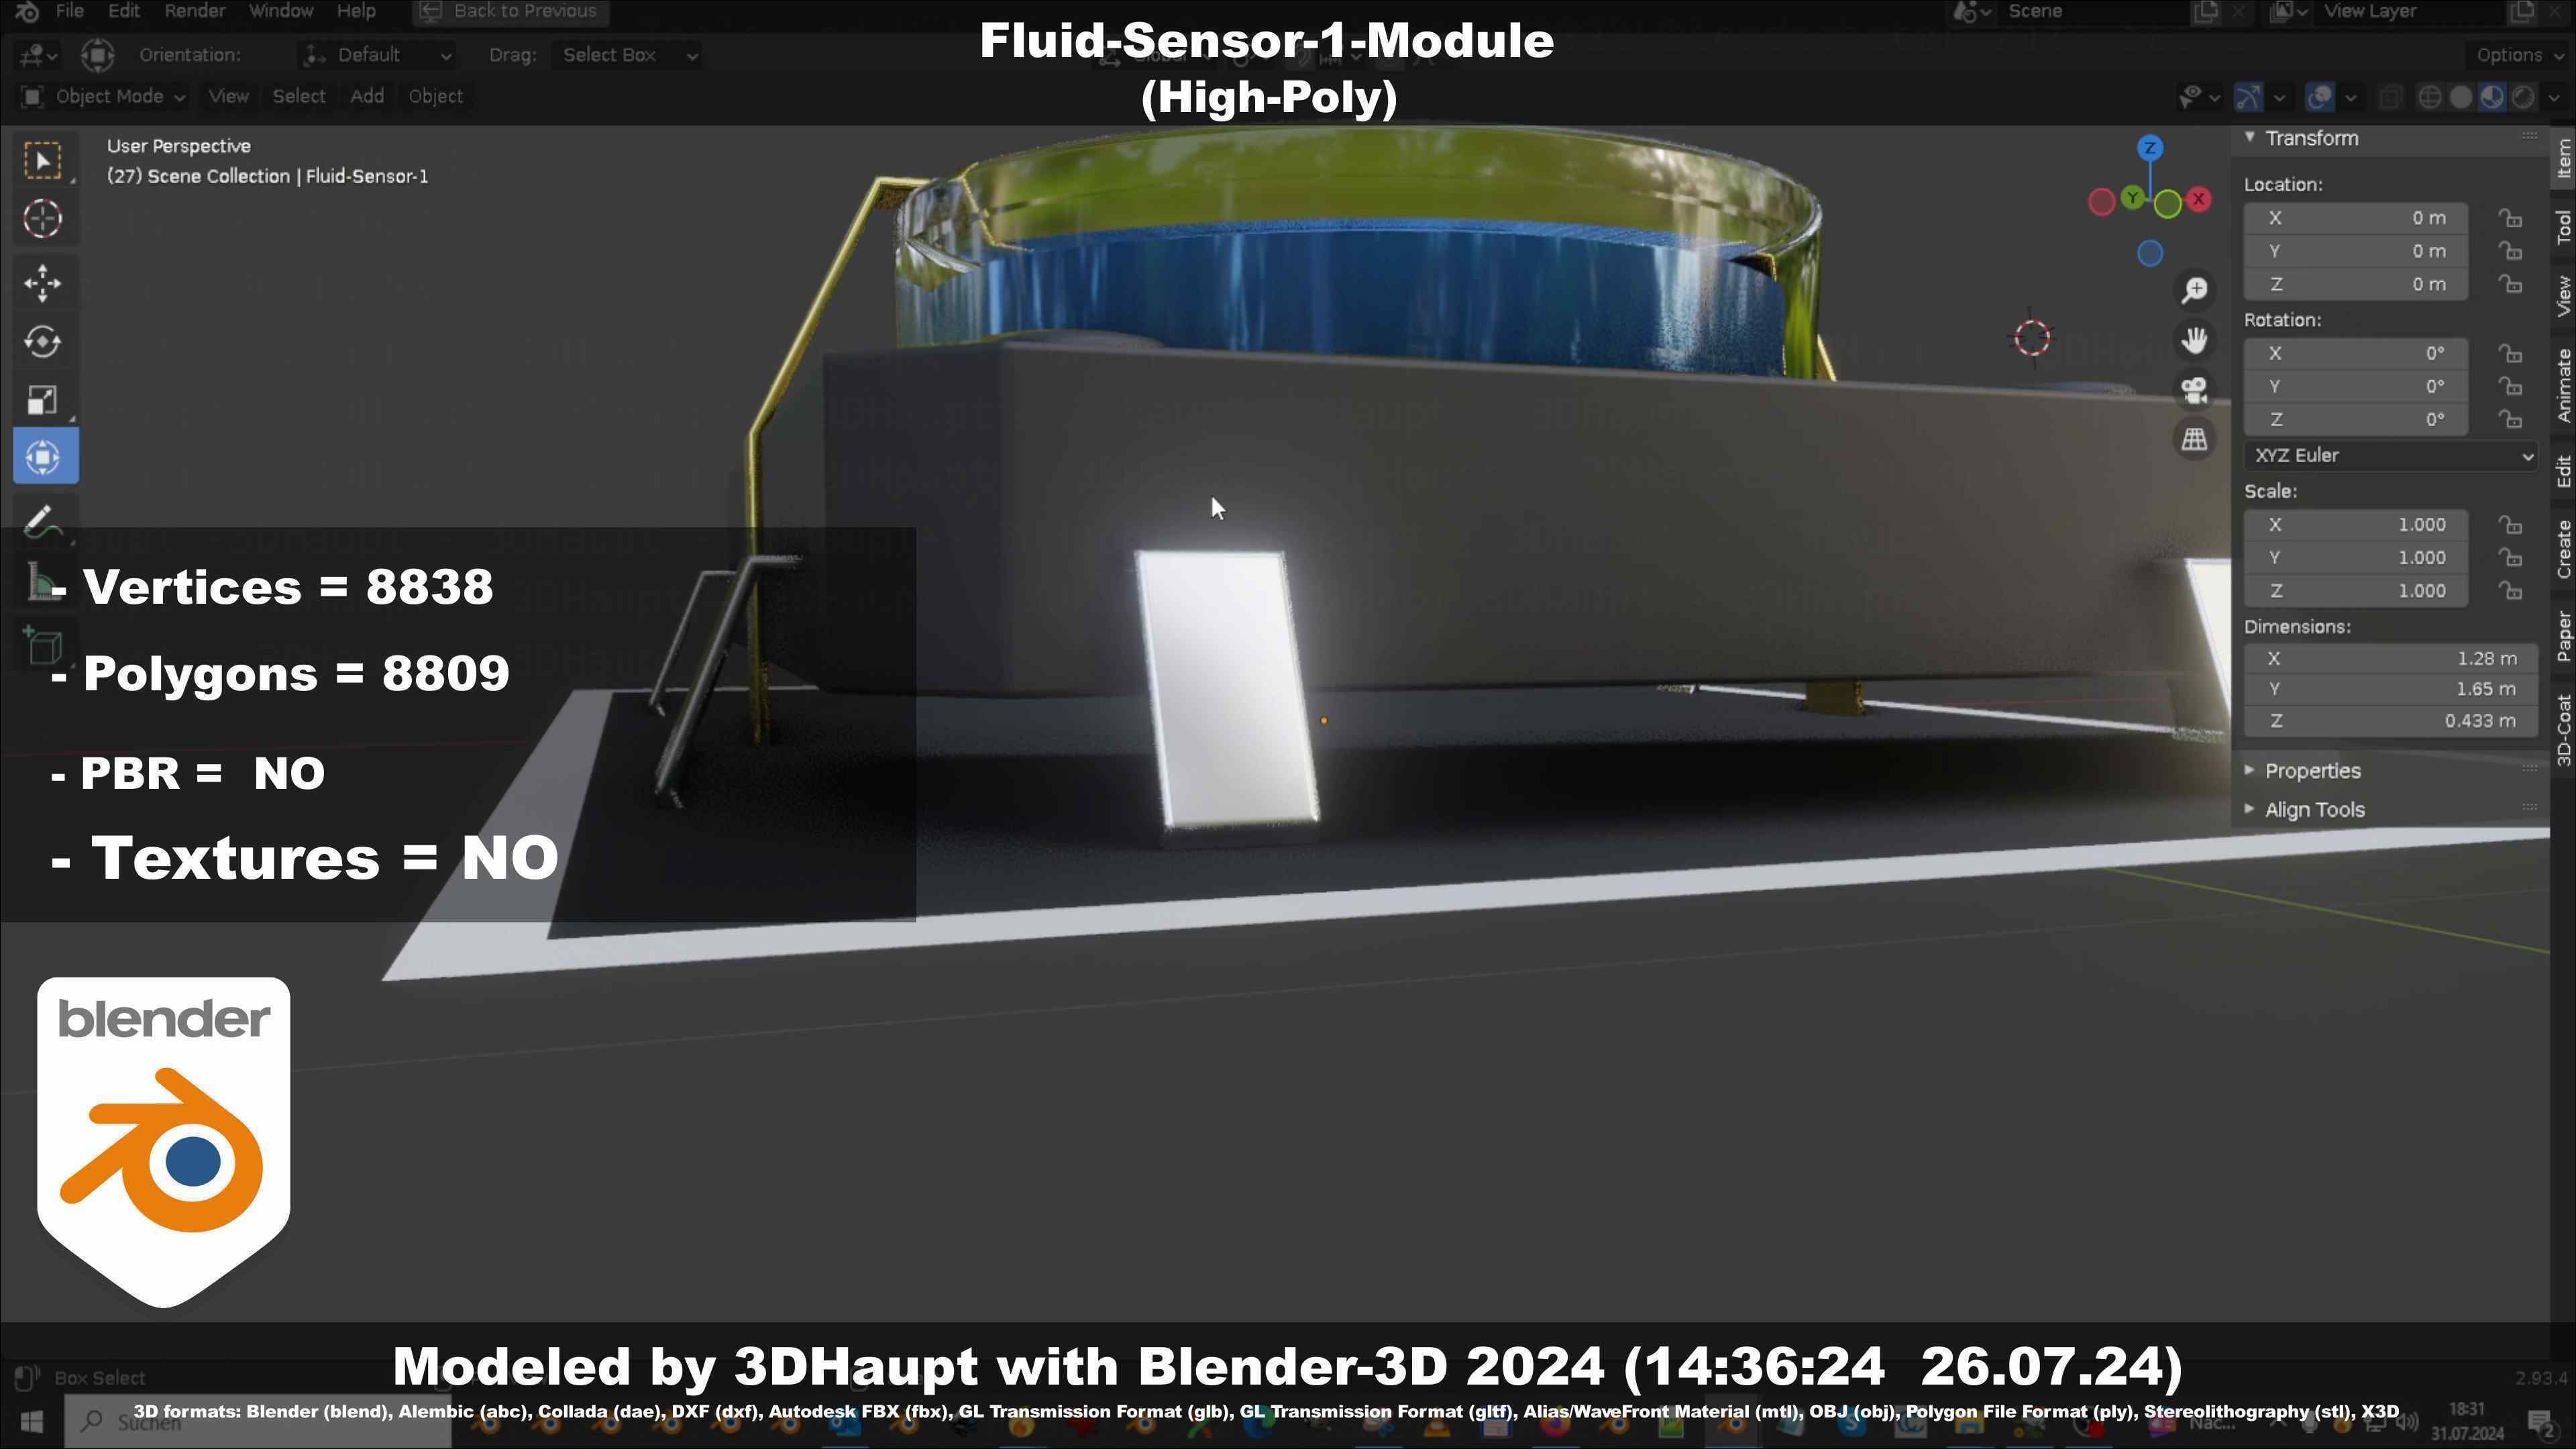Pick the Scale tool
The width and height of the screenshot is (2576, 1449).
coord(43,400)
